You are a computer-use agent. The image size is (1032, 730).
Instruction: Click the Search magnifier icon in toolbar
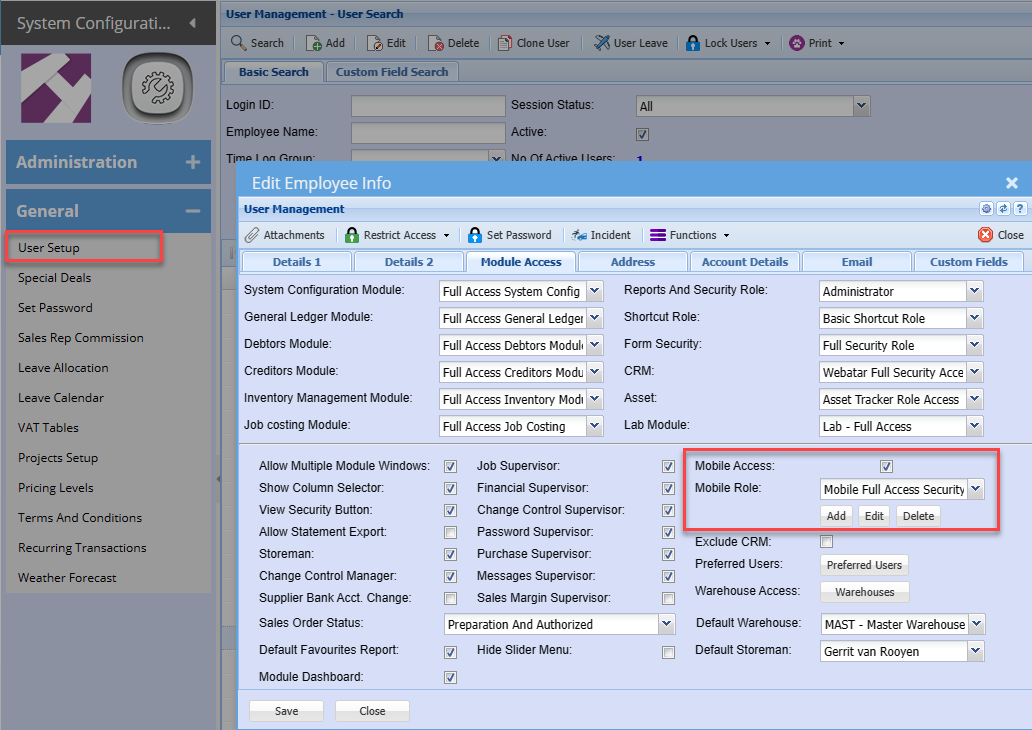coord(239,43)
